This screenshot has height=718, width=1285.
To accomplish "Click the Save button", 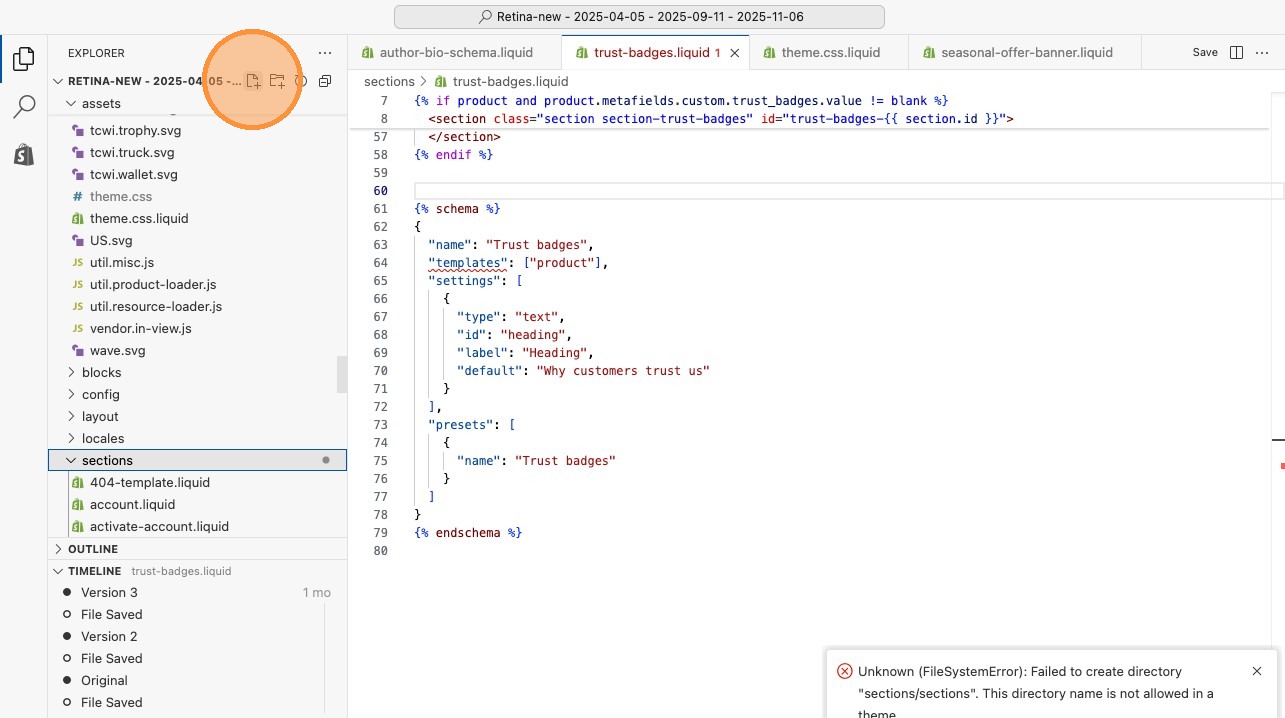I will [1204, 52].
